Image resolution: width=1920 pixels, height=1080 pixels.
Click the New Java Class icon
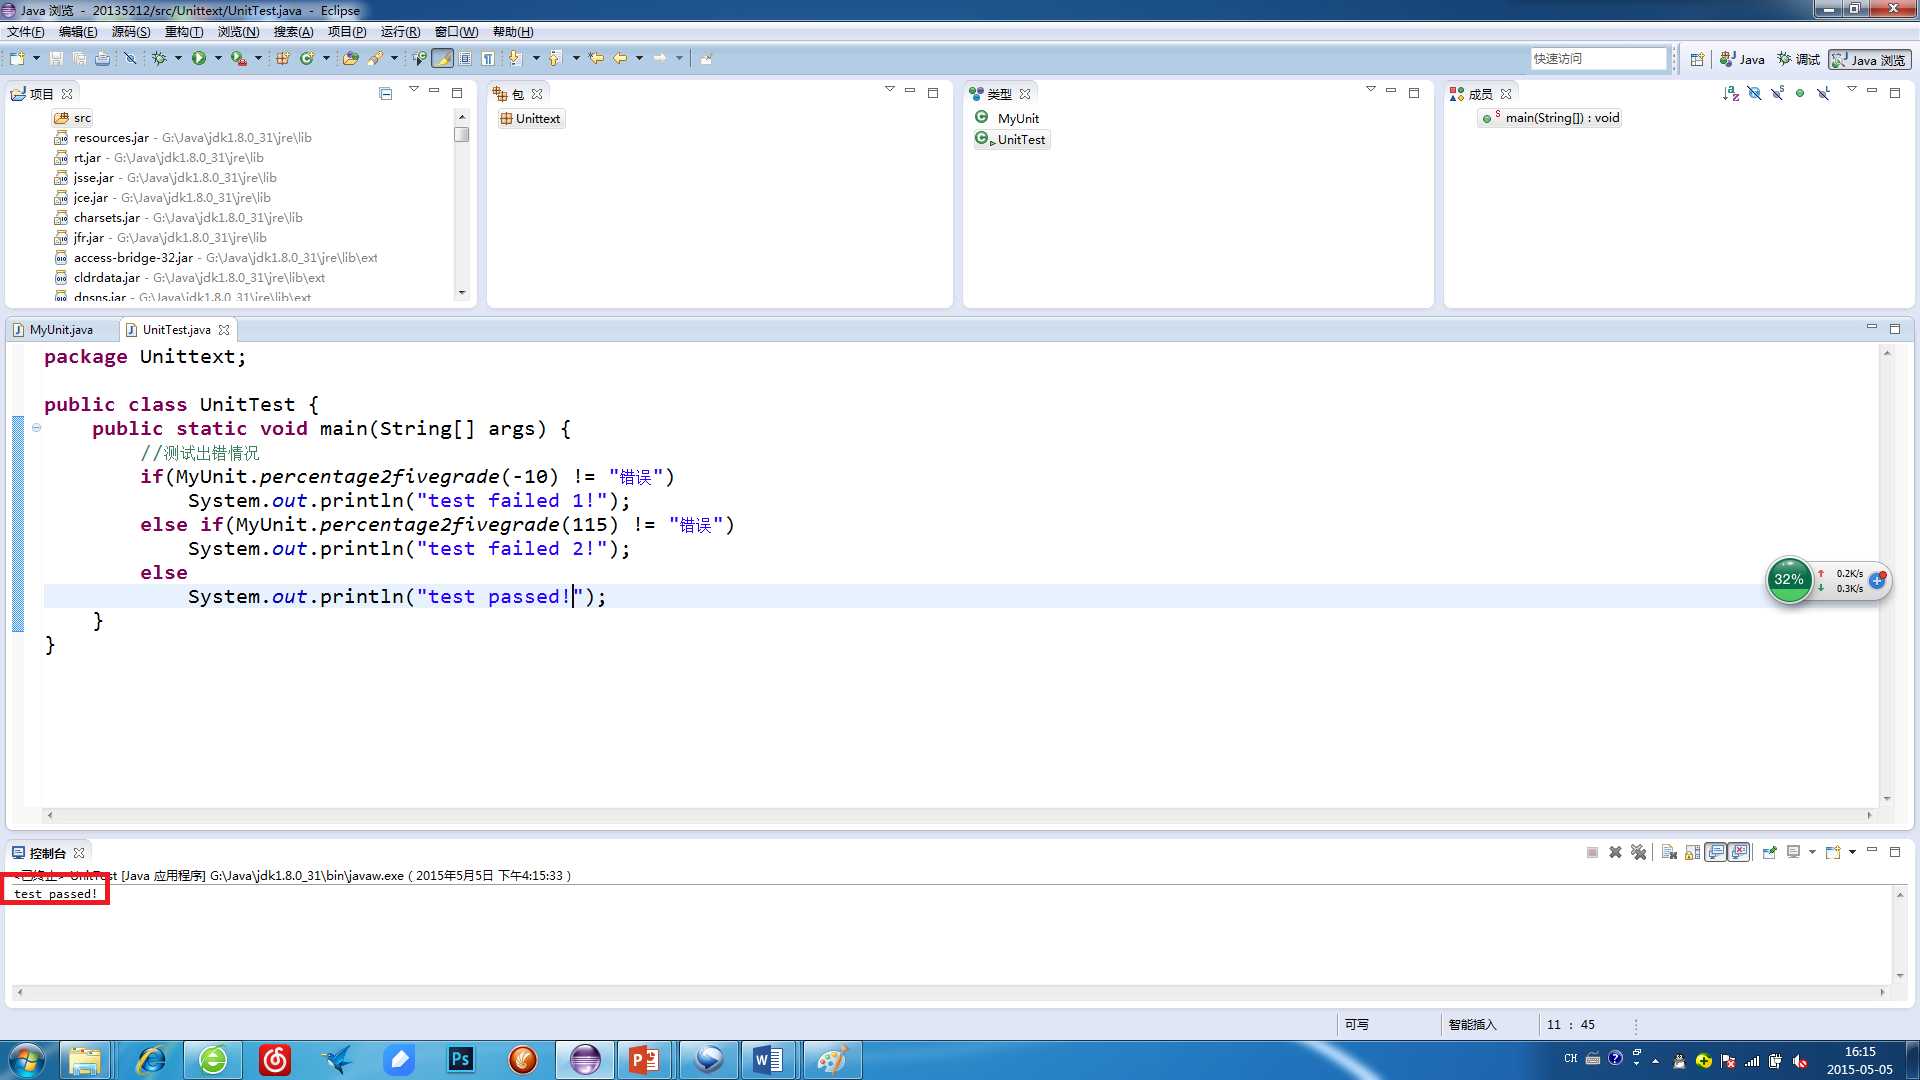[307, 58]
